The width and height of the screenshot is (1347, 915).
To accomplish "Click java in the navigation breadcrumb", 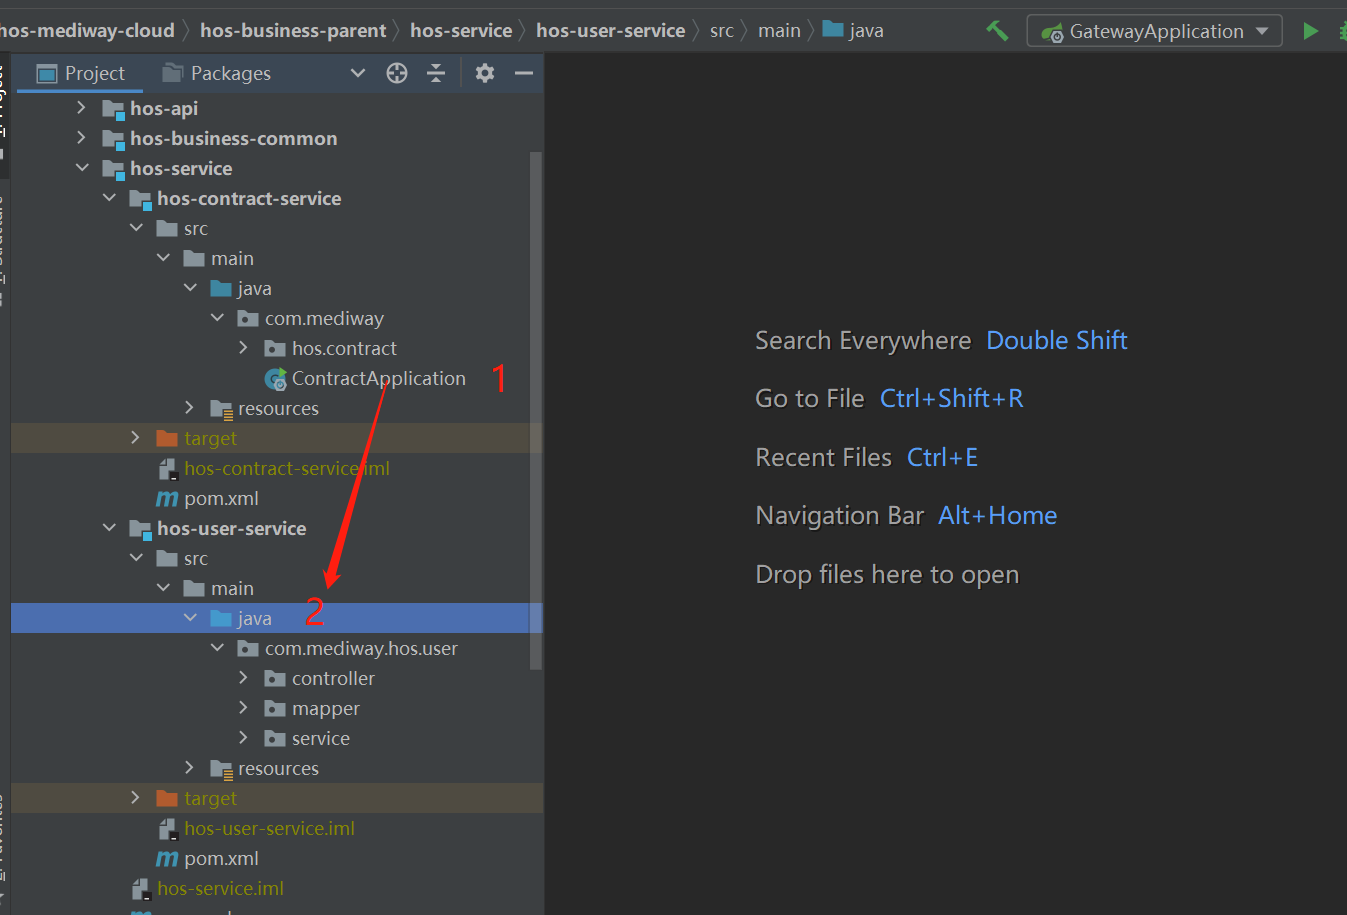I will [x=853, y=31].
